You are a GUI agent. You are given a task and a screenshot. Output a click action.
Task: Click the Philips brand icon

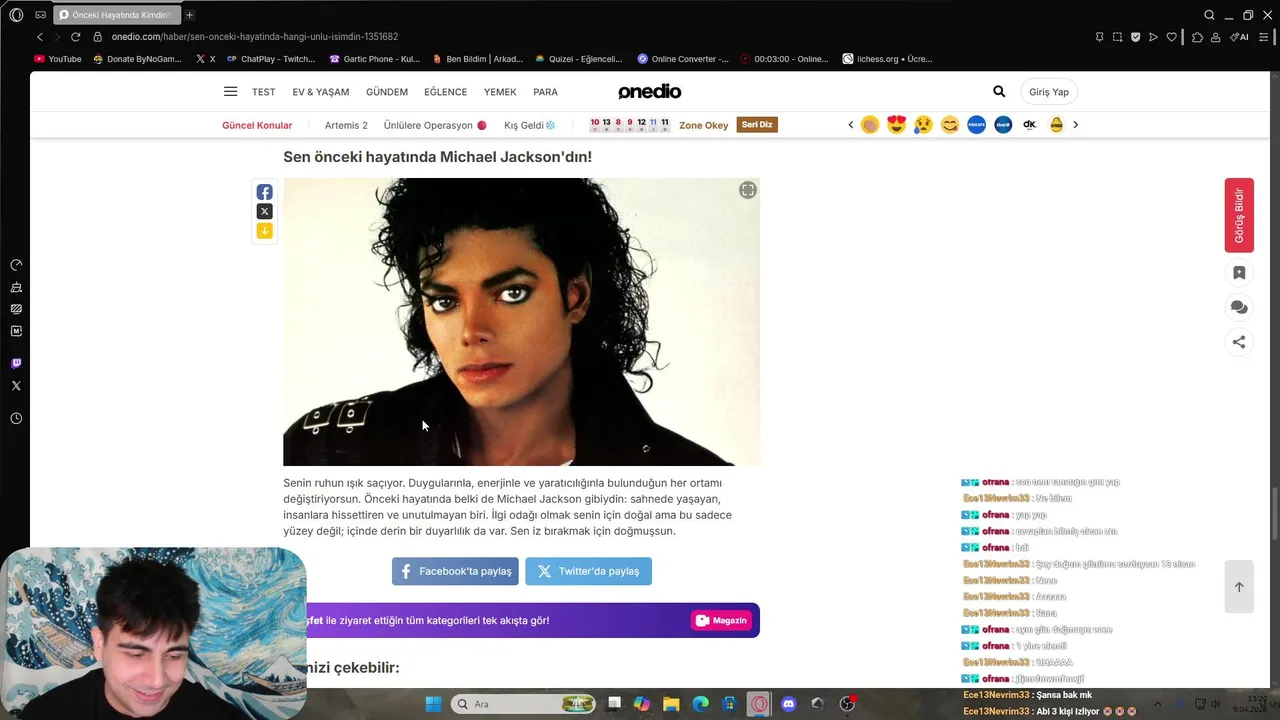click(977, 125)
